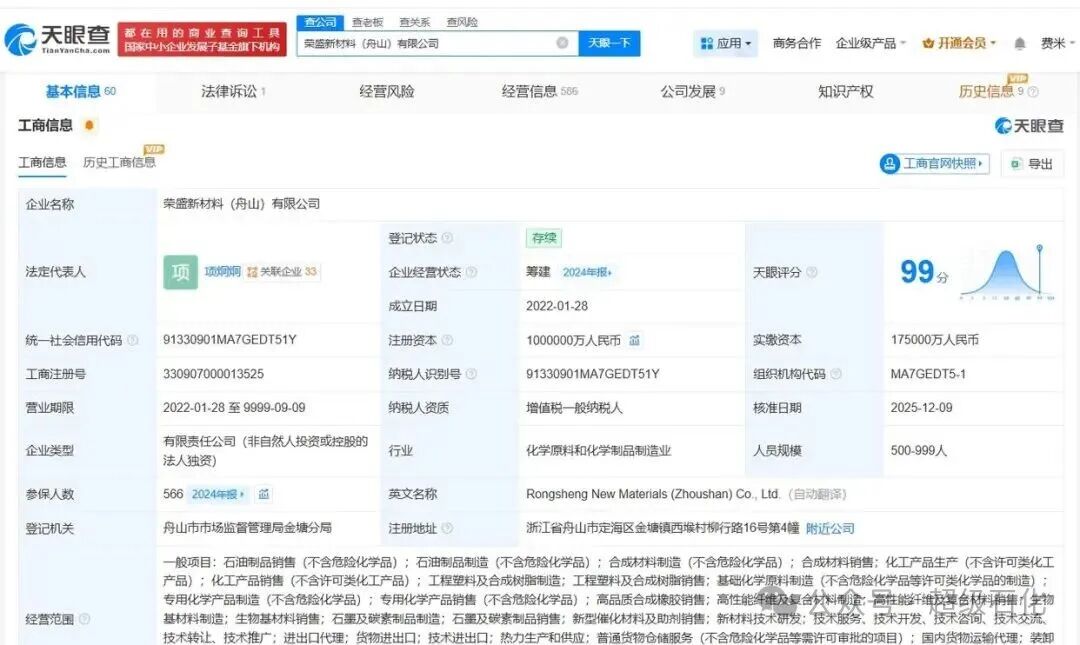Clear the search box with the X icon
This screenshot has width=1080, height=645.
click(x=562, y=43)
